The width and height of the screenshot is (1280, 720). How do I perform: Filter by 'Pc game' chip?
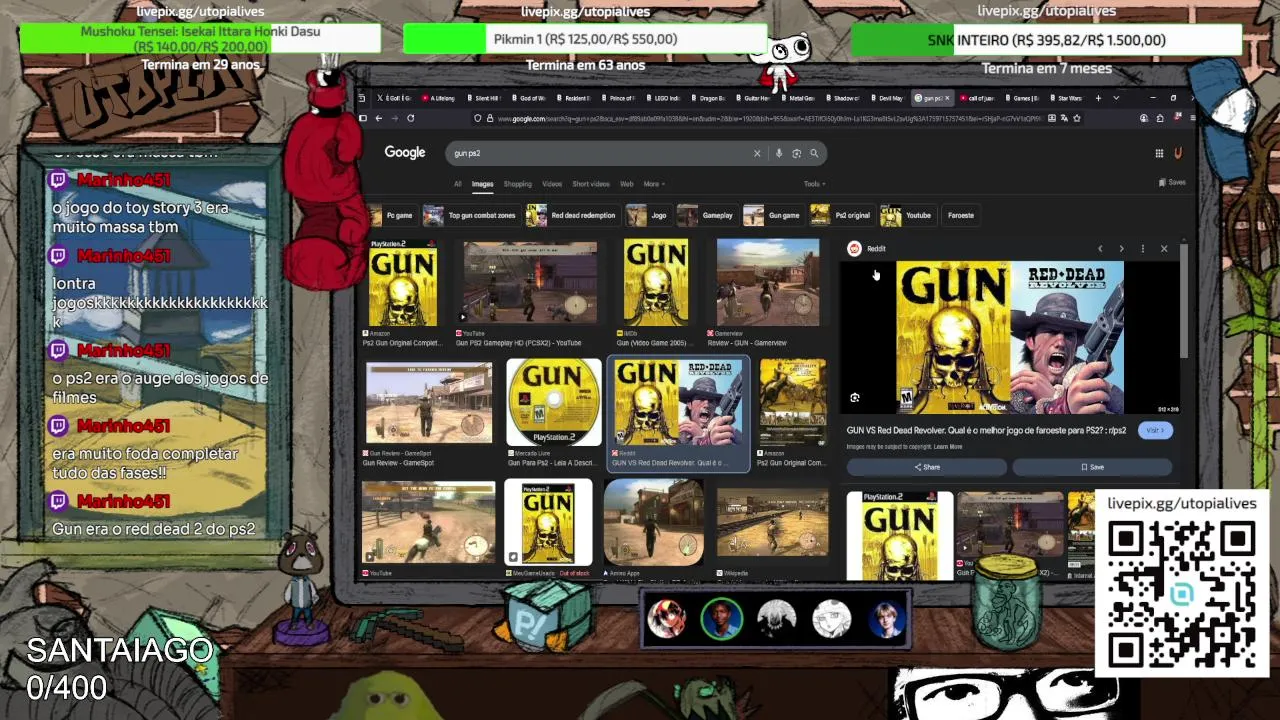click(x=393, y=215)
